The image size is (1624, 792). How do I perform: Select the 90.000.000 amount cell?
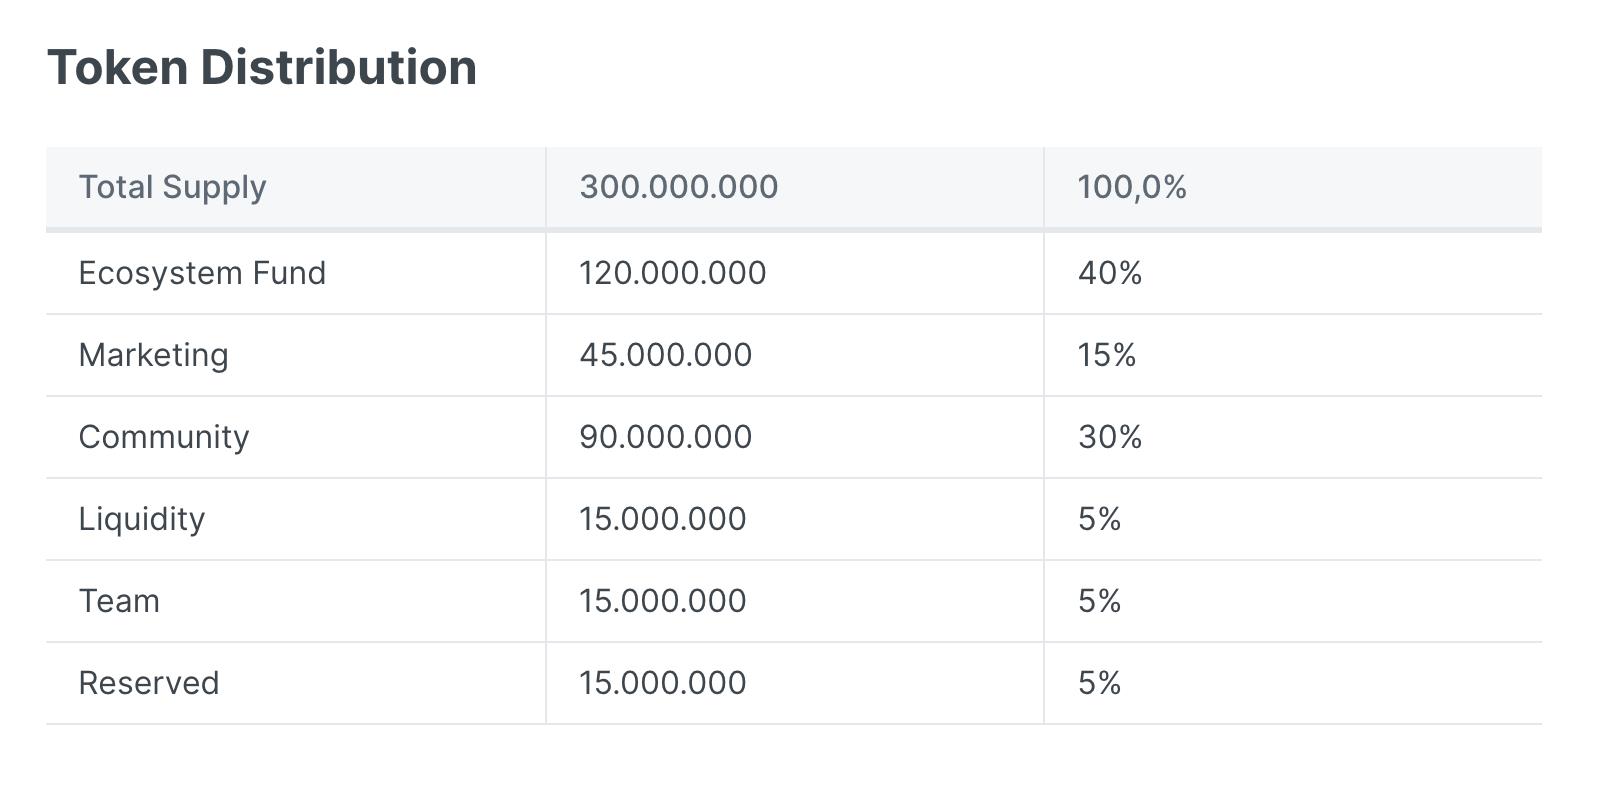click(665, 437)
